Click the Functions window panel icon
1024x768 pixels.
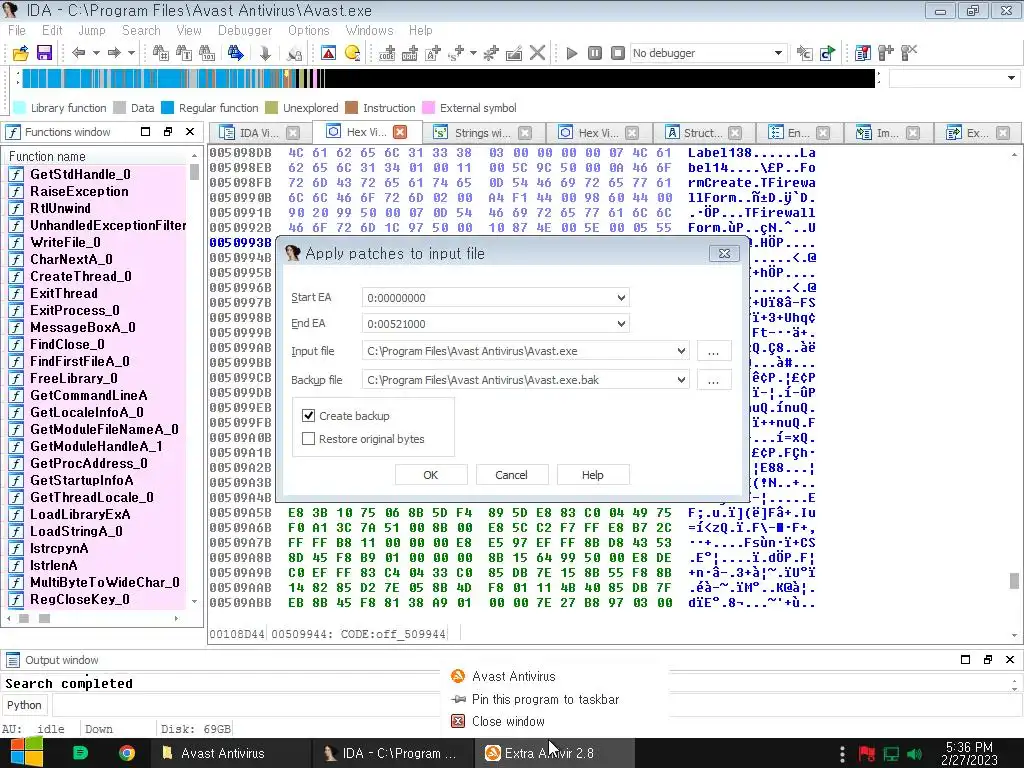[x=12, y=132]
